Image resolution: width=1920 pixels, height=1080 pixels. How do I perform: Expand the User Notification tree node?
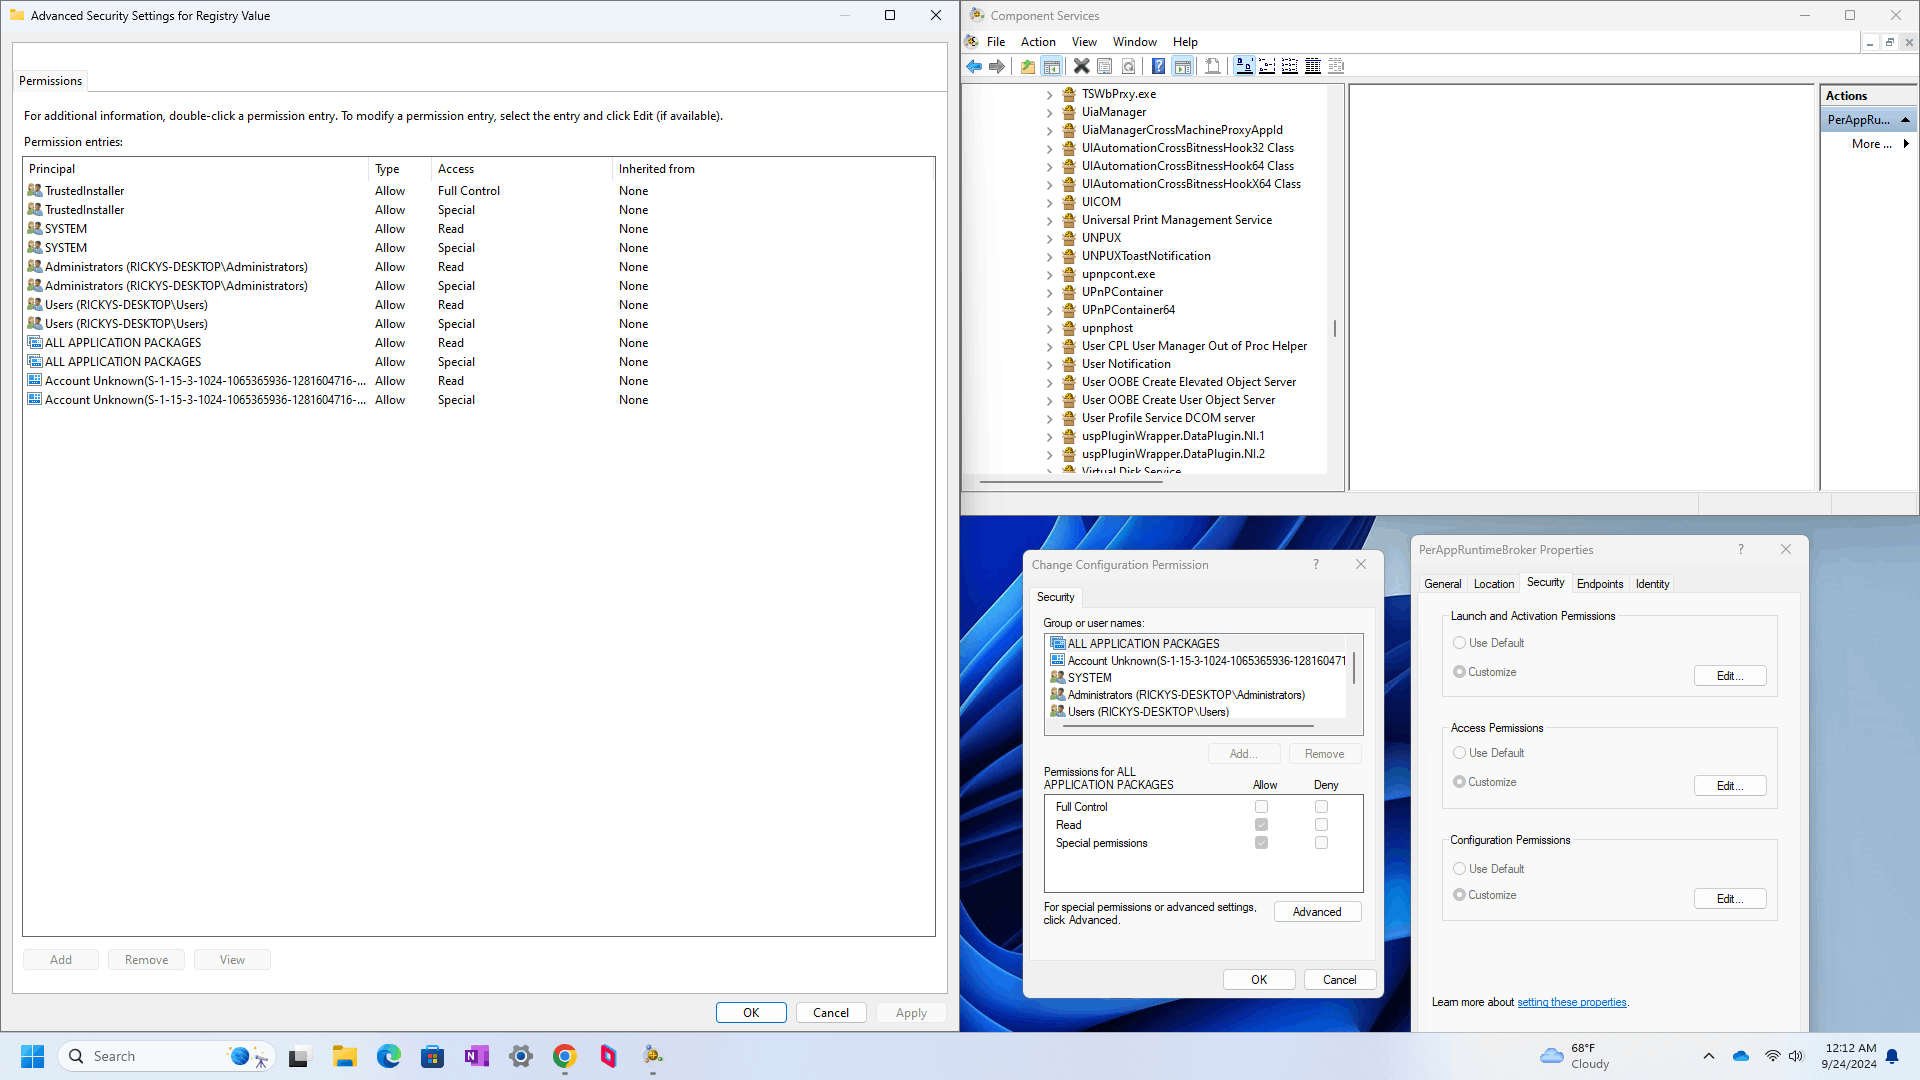[1049, 365]
